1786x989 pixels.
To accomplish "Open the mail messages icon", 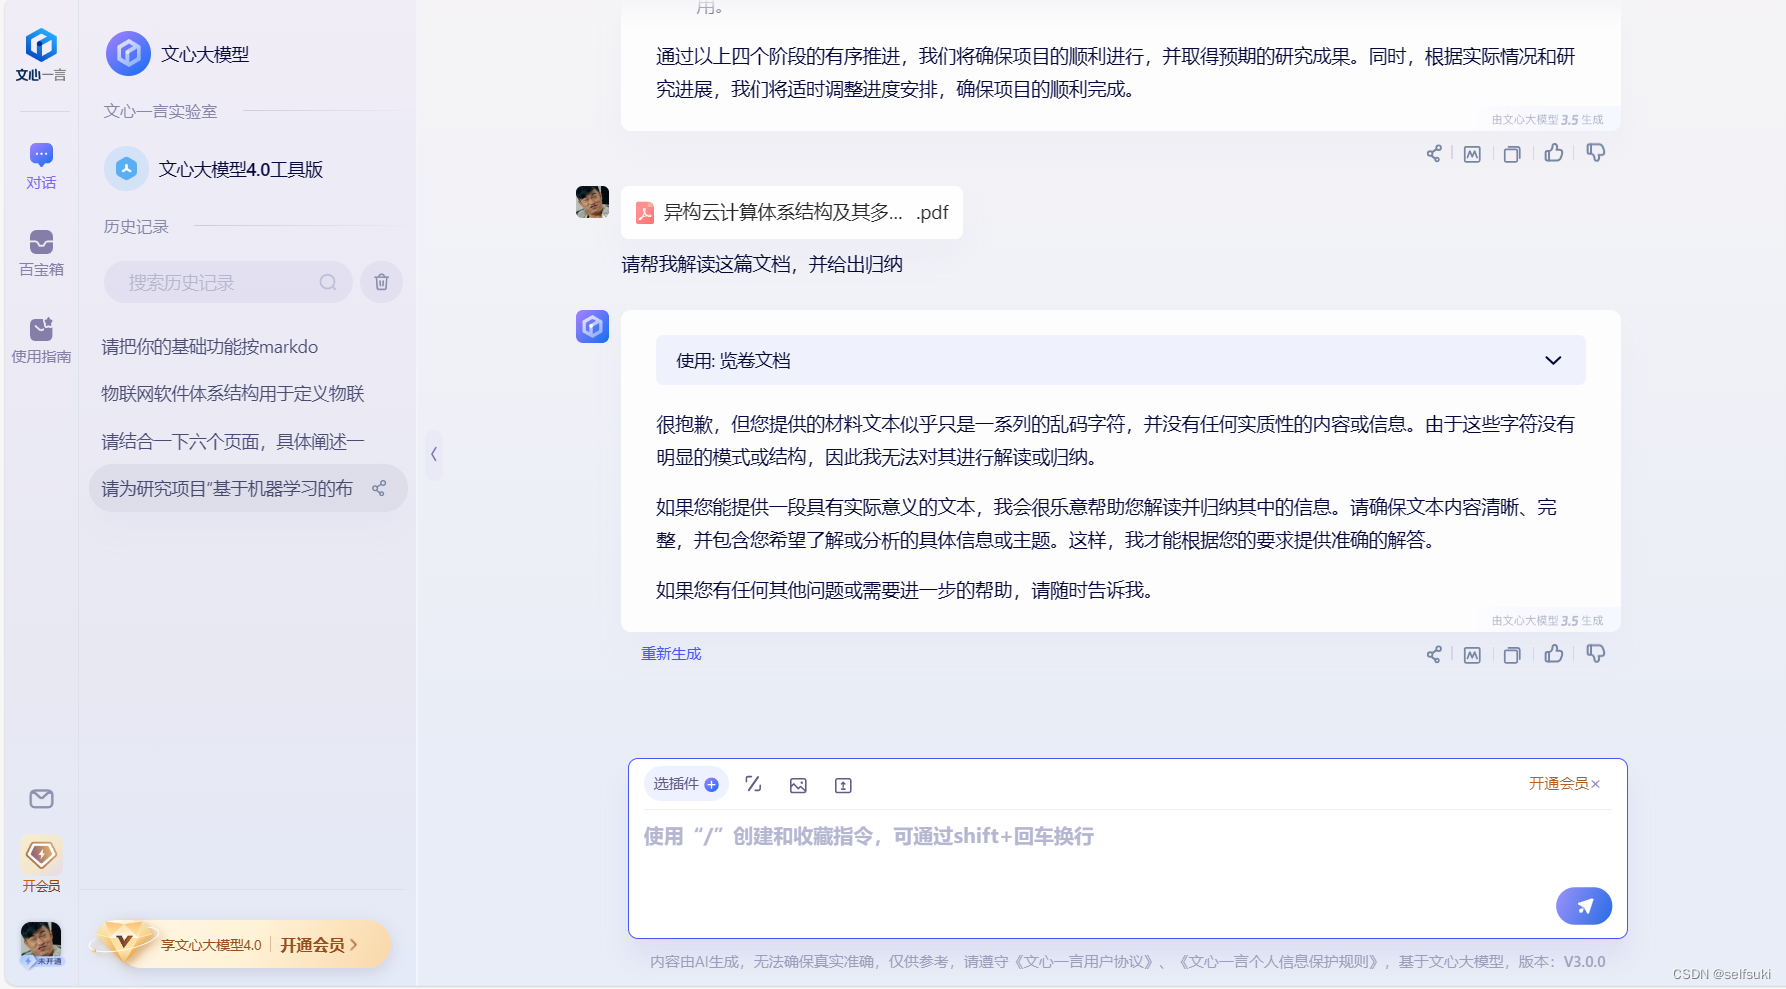I will point(41,798).
